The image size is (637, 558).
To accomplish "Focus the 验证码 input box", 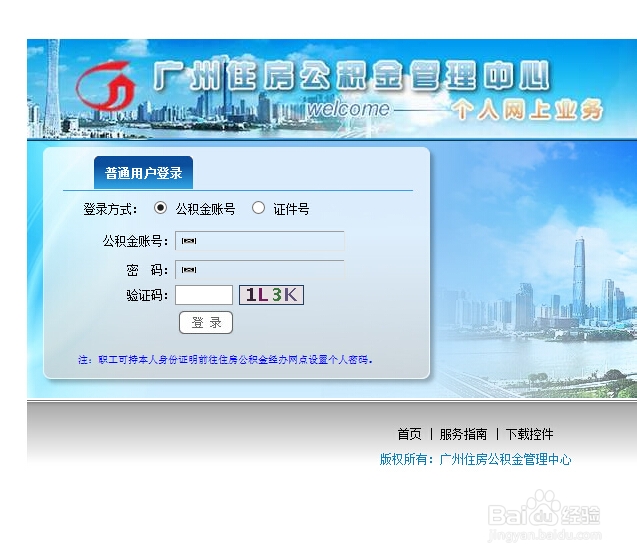I will 204,295.
